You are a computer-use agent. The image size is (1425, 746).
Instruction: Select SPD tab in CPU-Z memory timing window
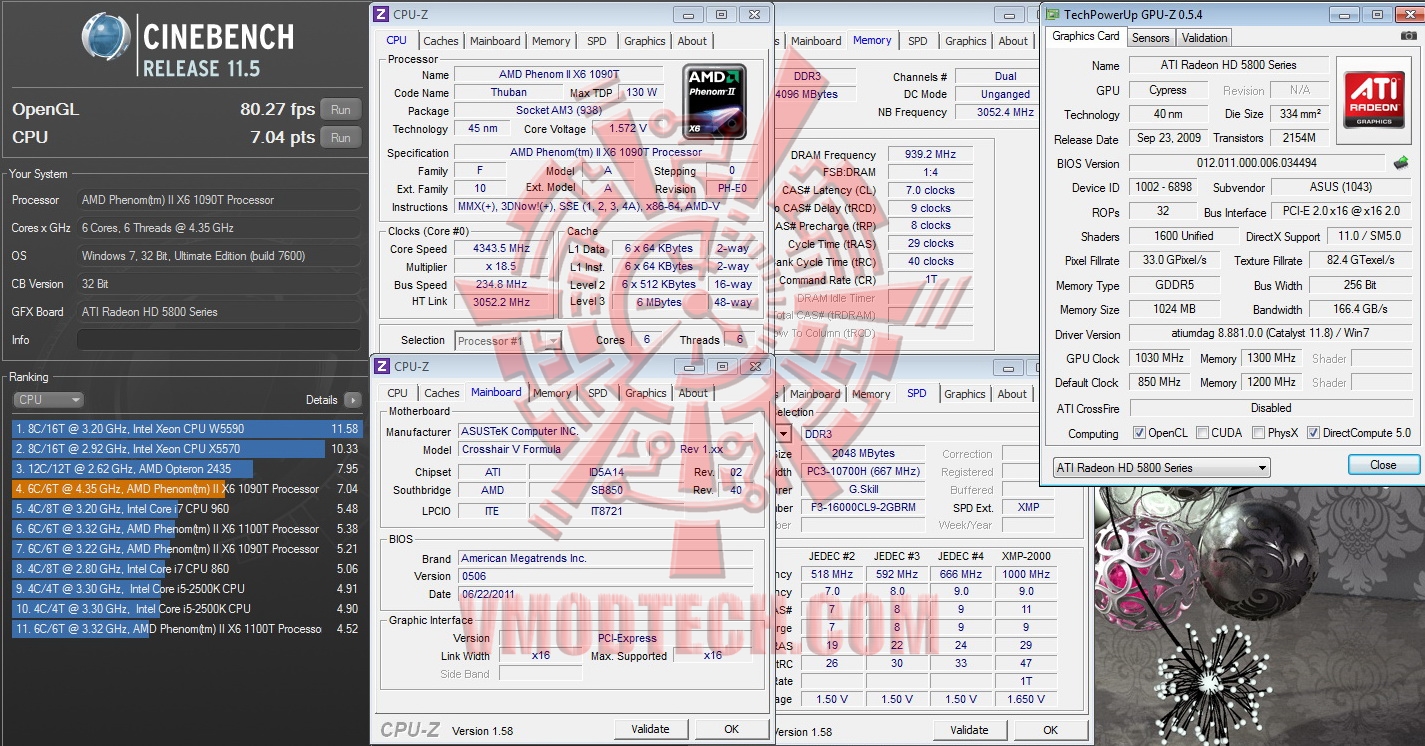(x=918, y=41)
